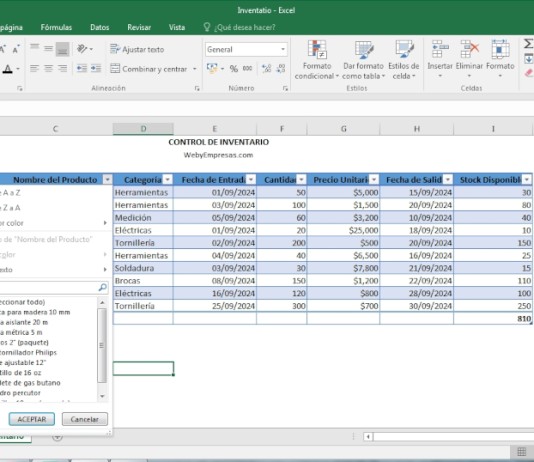Align text to bottom
Screen dimensions: 534x462
pos(63,49)
